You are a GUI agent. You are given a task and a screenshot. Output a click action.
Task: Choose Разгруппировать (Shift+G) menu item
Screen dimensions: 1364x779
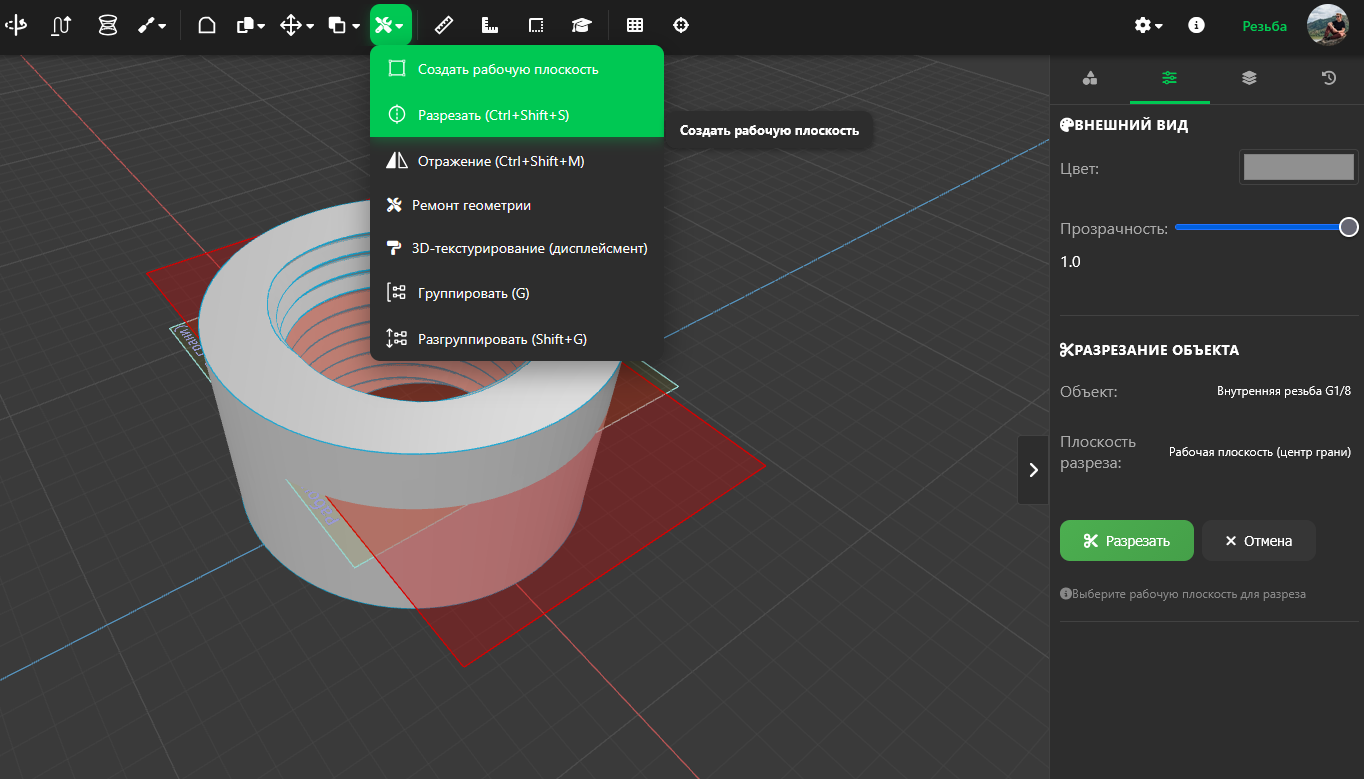click(x=517, y=339)
